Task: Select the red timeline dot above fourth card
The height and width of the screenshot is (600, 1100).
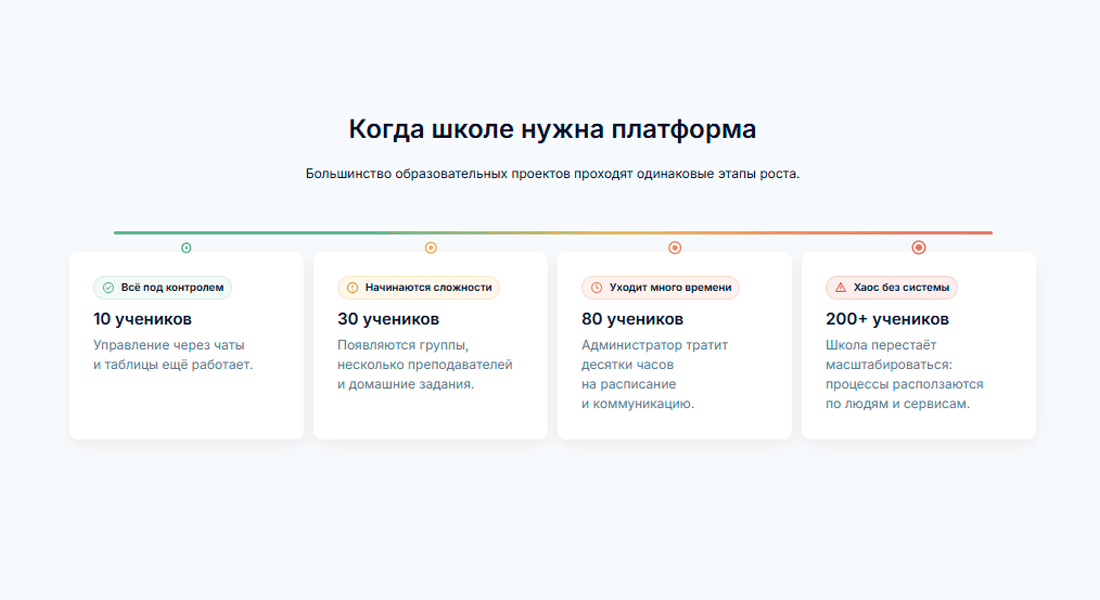Action: [918, 247]
